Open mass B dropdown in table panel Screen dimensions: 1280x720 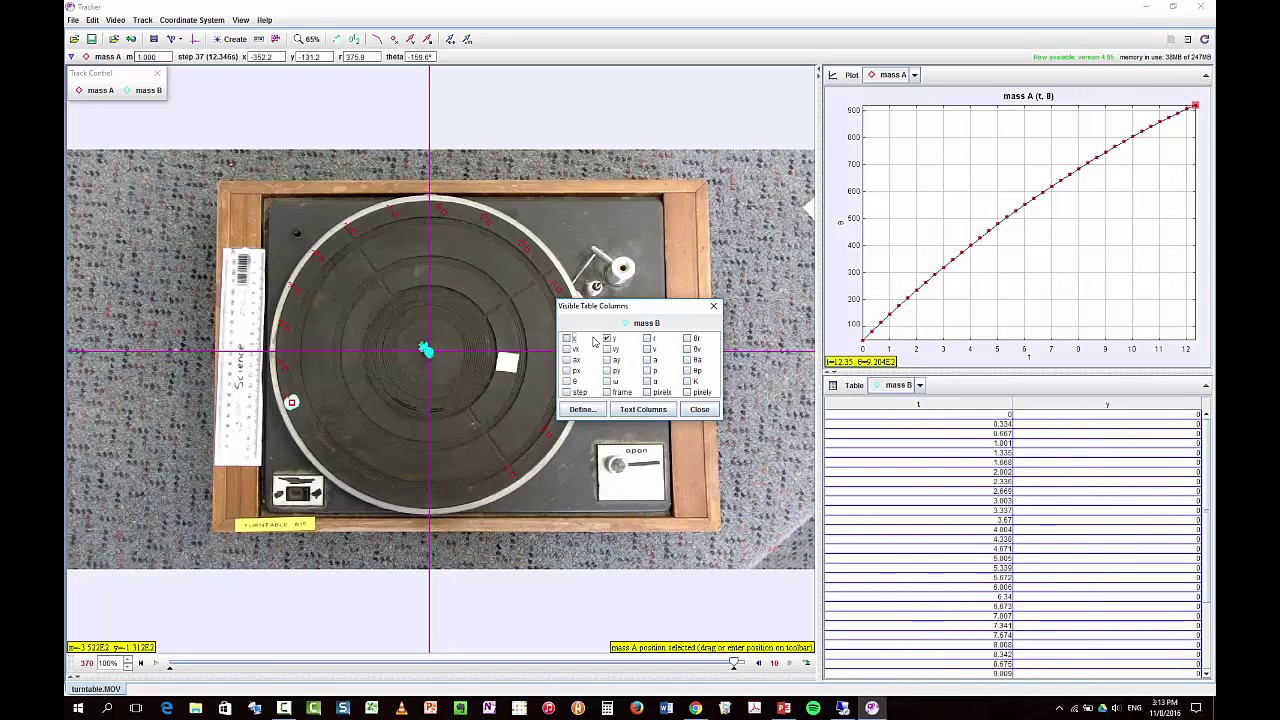(x=919, y=385)
